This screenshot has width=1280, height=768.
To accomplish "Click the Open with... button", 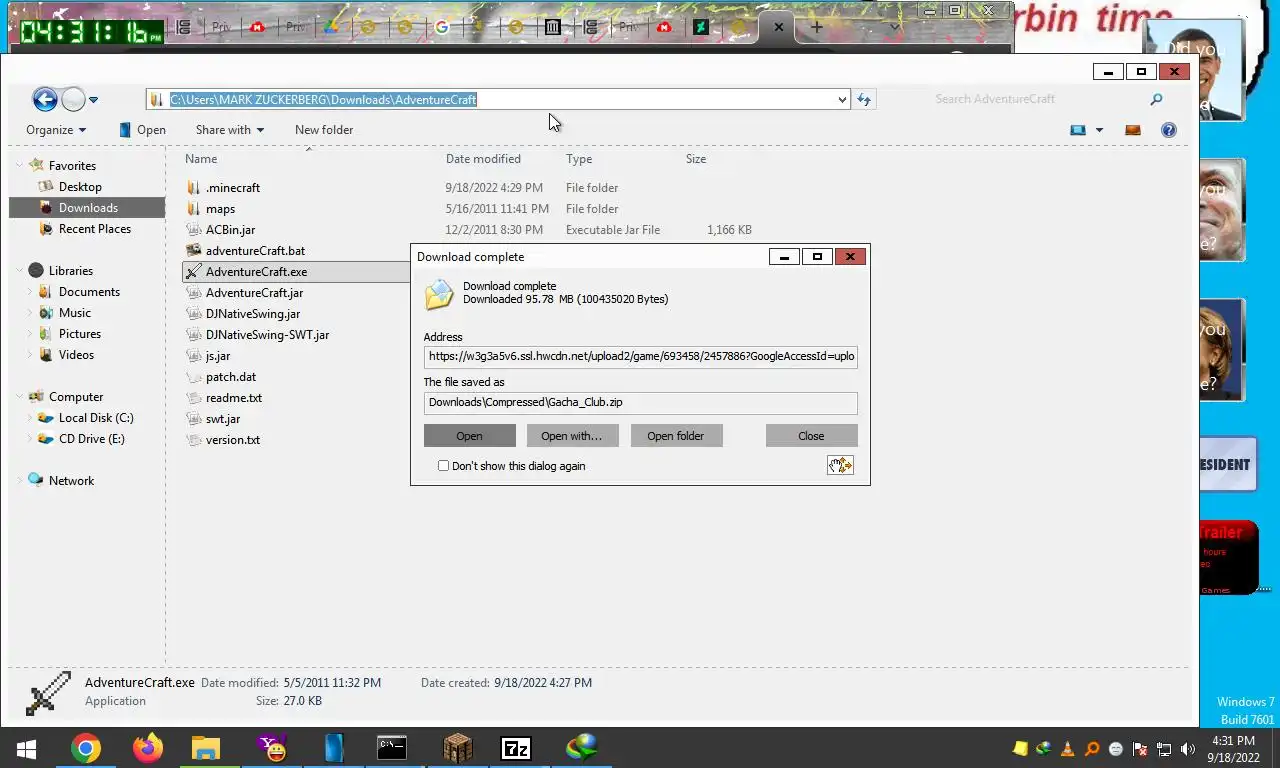I will 571,436.
